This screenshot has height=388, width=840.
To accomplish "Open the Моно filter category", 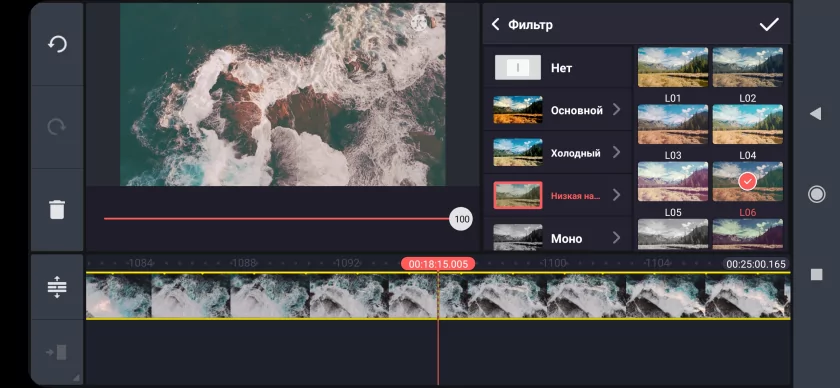I will pyautogui.click(x=558, y=237).
